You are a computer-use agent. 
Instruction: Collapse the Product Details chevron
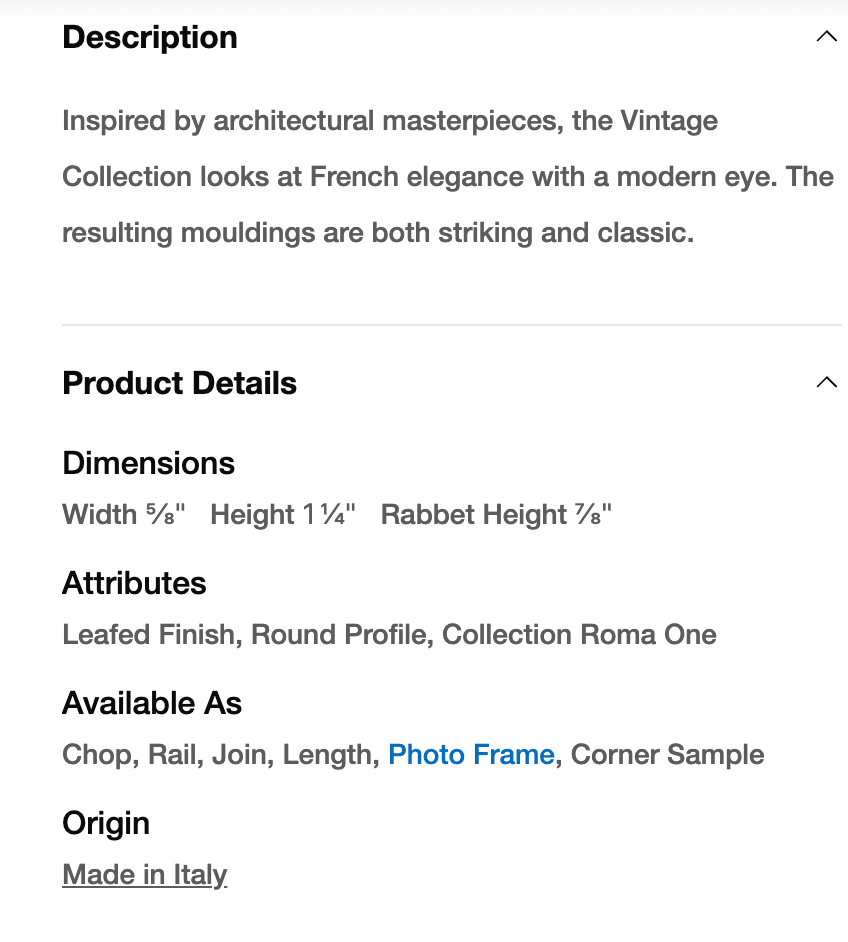(826, 382)
